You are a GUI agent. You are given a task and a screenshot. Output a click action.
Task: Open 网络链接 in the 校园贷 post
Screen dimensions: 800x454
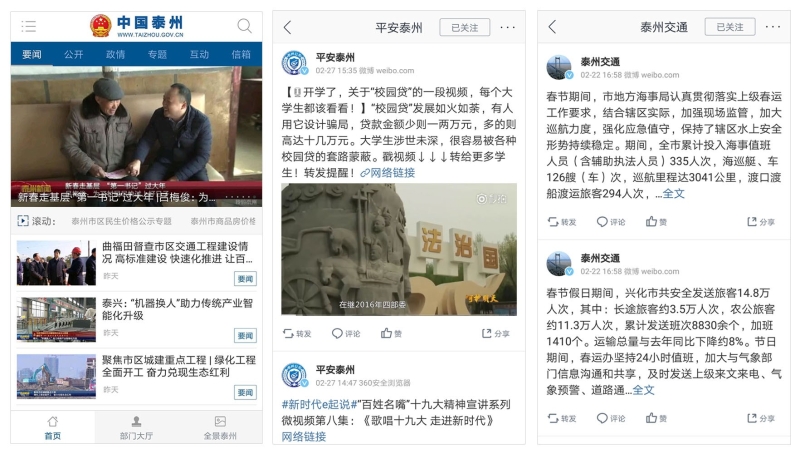click(388, 173)
